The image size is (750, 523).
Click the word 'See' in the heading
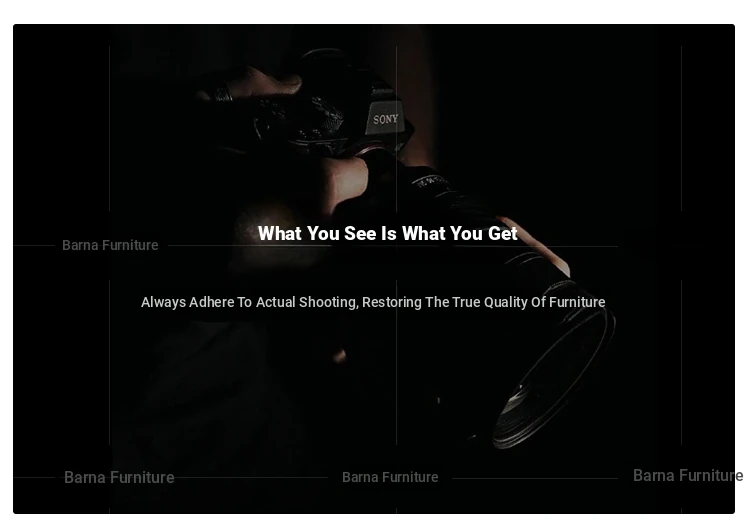(360, 234)
